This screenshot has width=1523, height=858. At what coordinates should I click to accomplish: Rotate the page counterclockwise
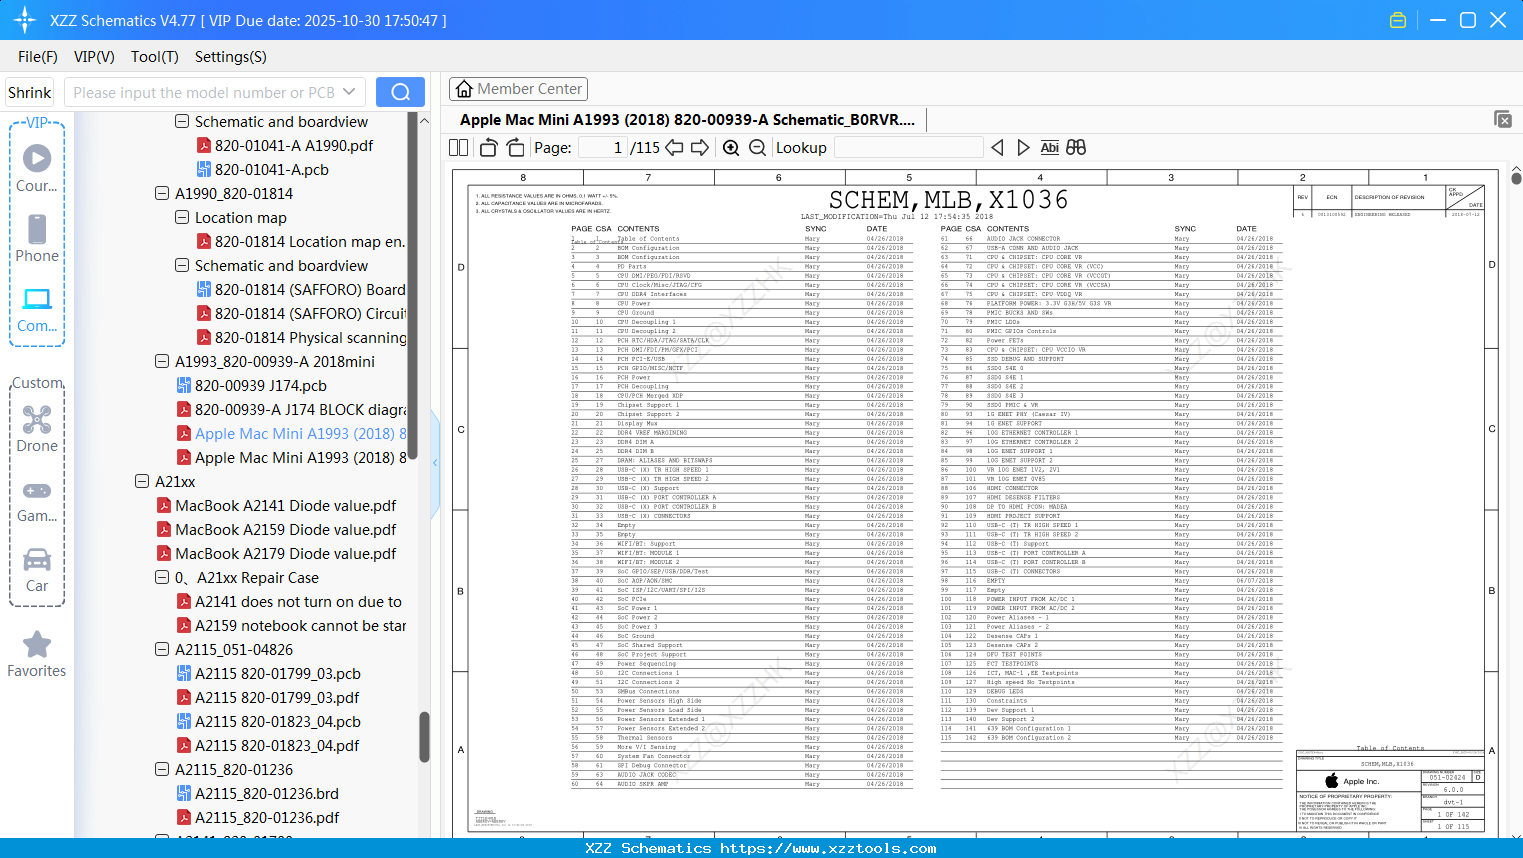click(489, 148)
